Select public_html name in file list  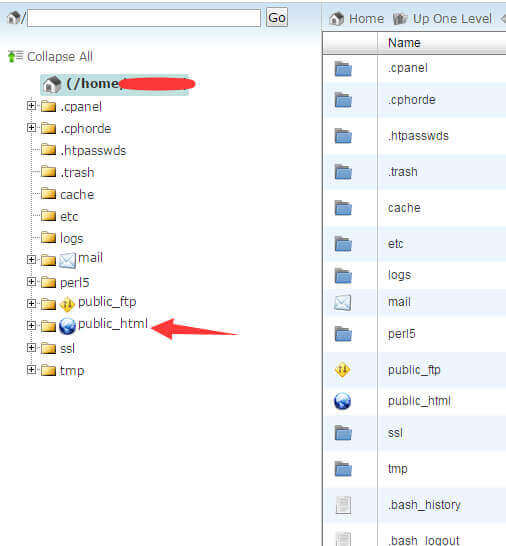[419, 401]
